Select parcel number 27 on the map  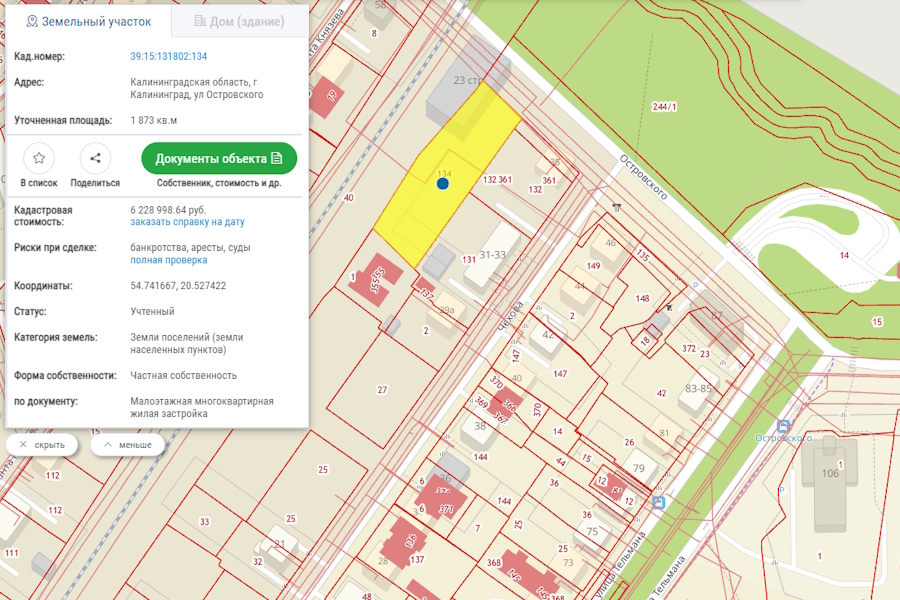pyautogui.click(x=382, y=389)
